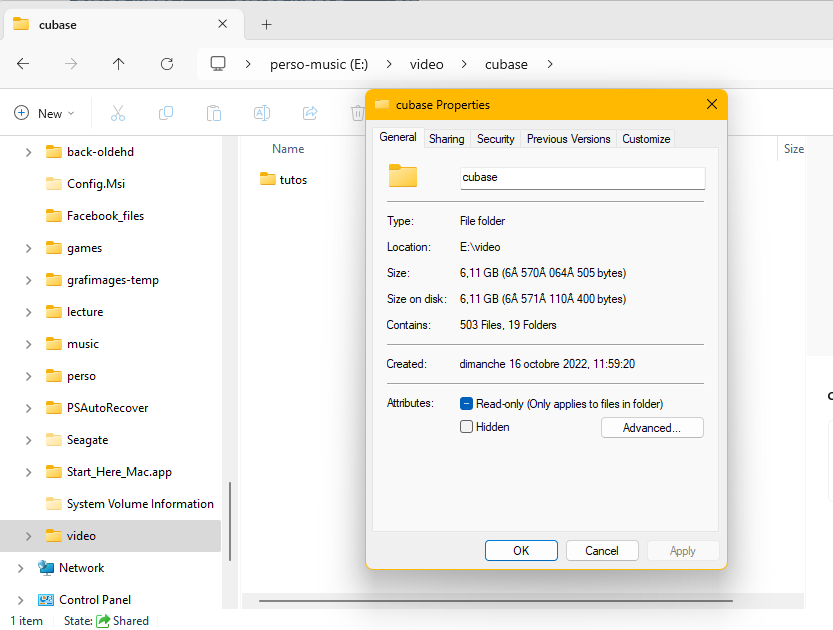This screenshot has height=630, width=833.
Task: Open the Customize tab
Action: tap(646, 139)
